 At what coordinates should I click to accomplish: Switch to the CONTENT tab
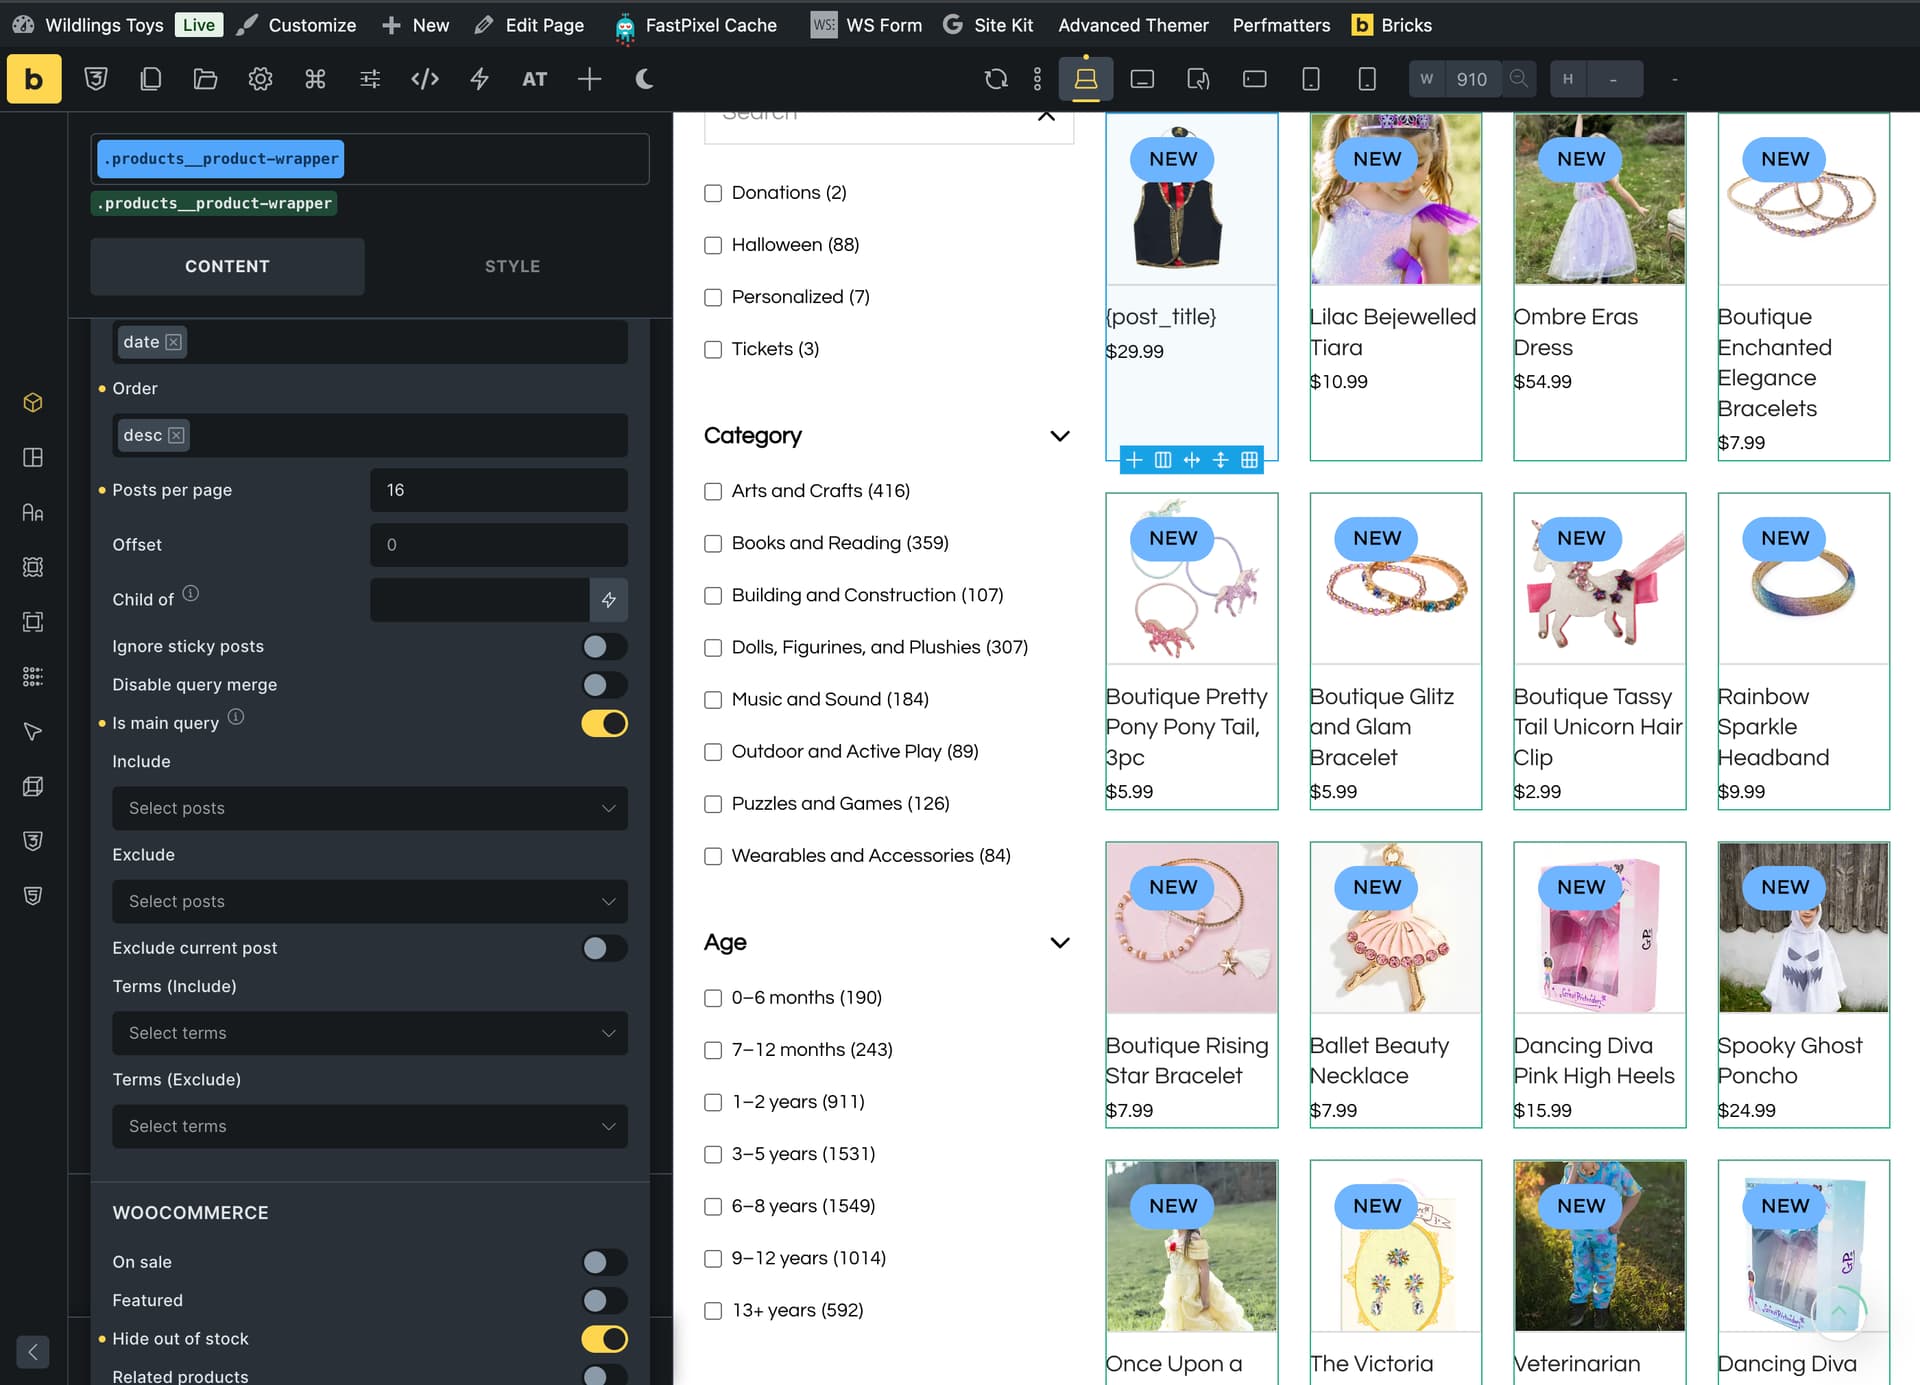[227, 266]
